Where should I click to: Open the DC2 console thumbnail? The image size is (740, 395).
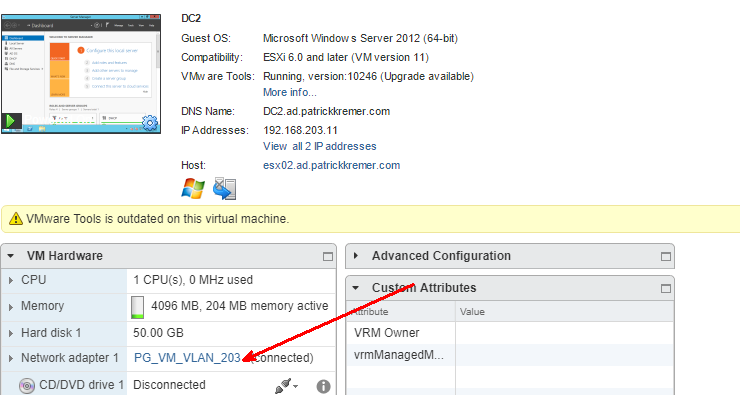coord(81,74)
